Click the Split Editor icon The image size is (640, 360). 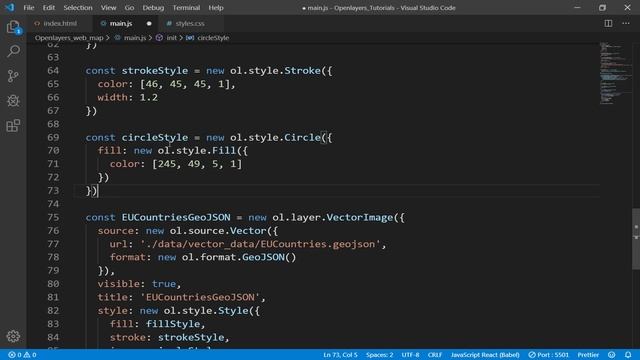click(608, 24)
